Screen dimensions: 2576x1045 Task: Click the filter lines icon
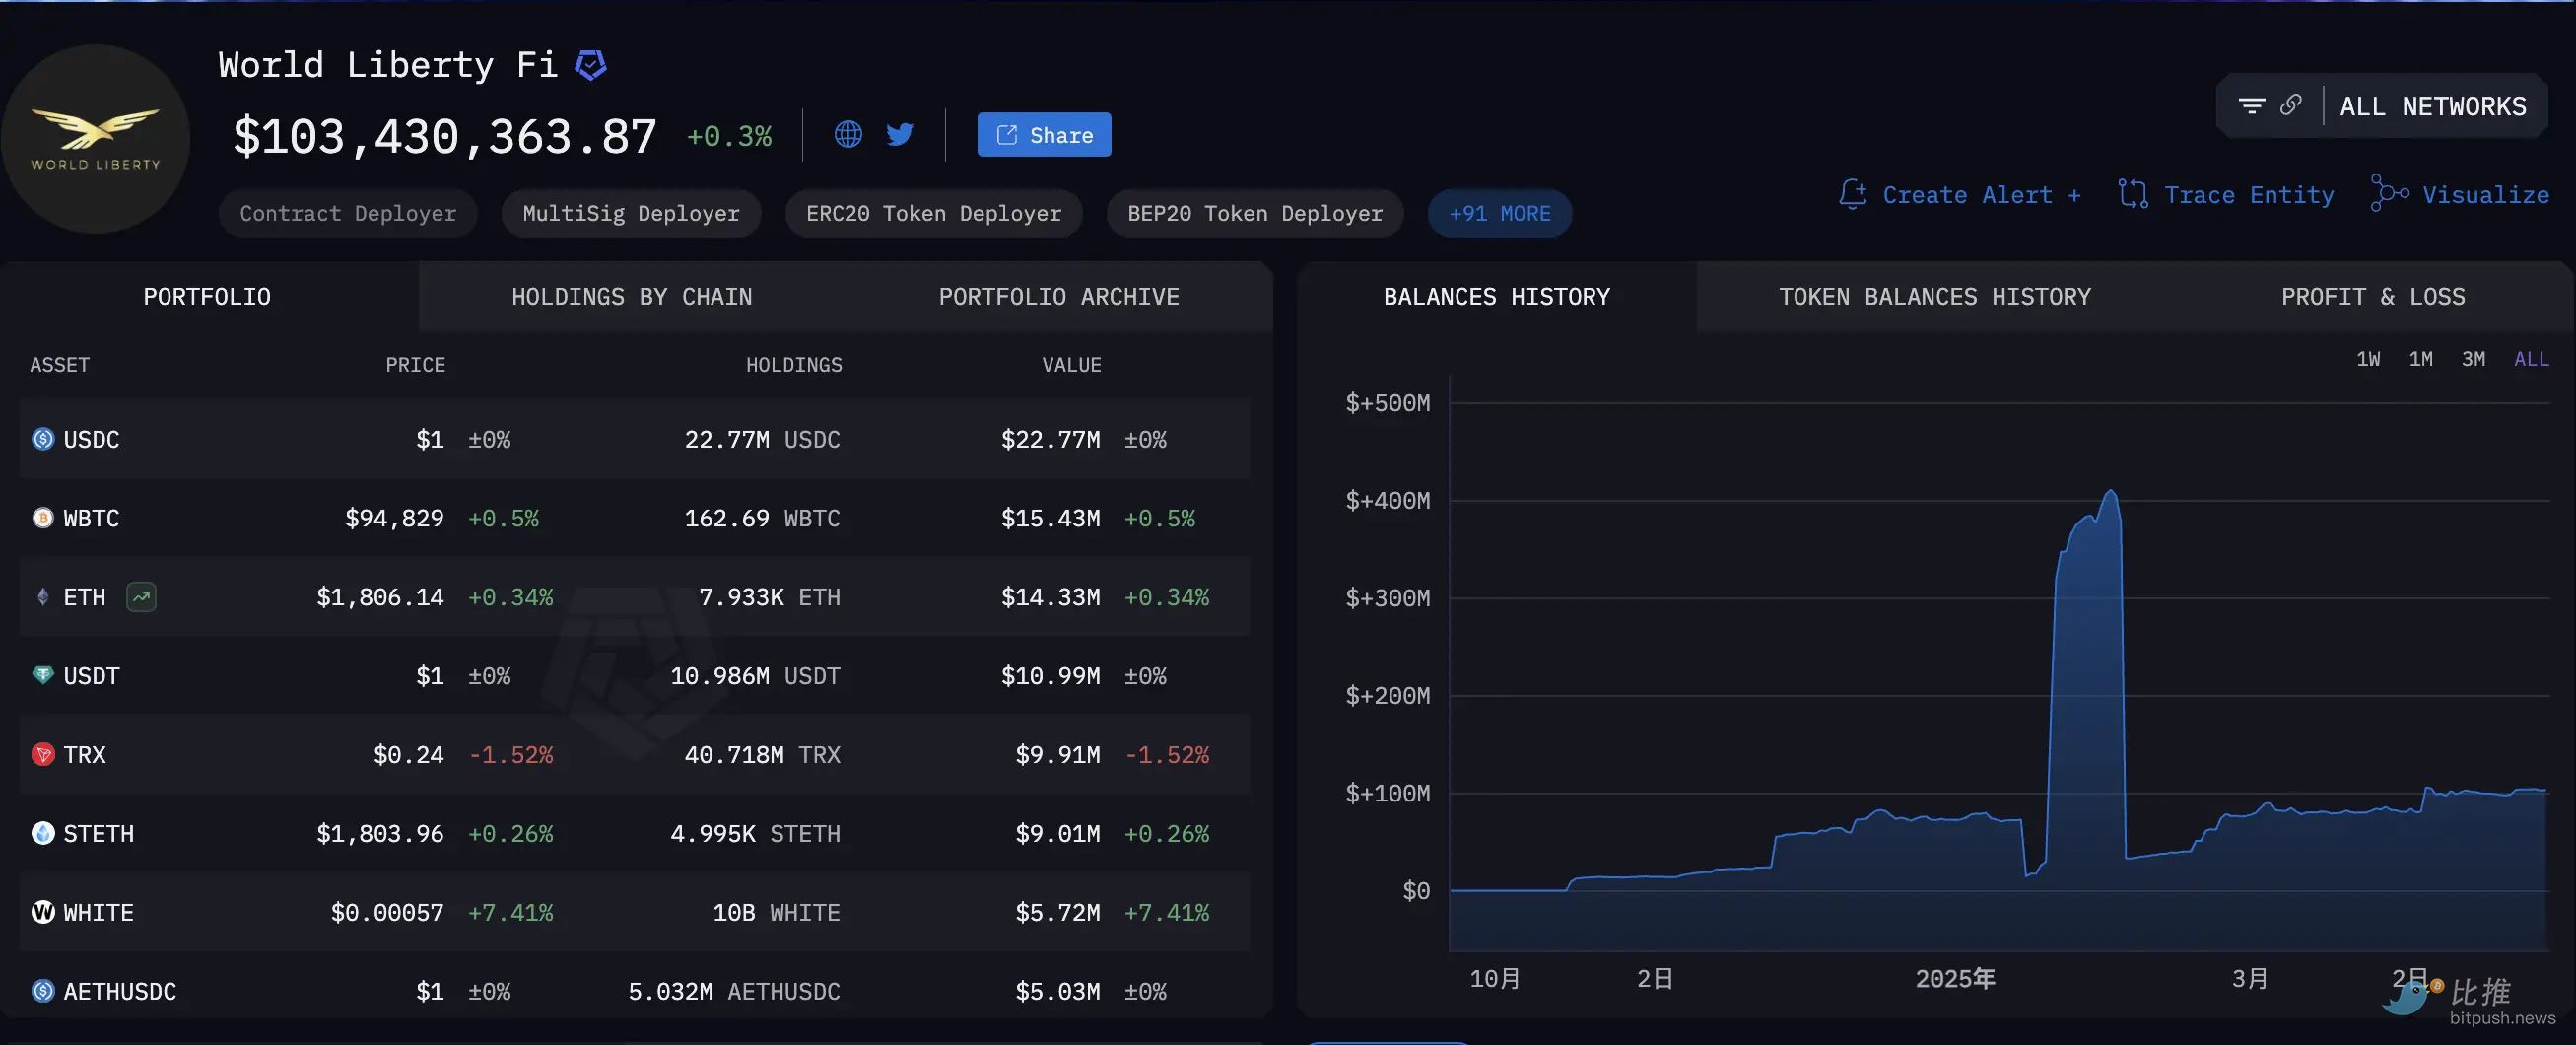pyautogui.click(x=2251, y=106)
